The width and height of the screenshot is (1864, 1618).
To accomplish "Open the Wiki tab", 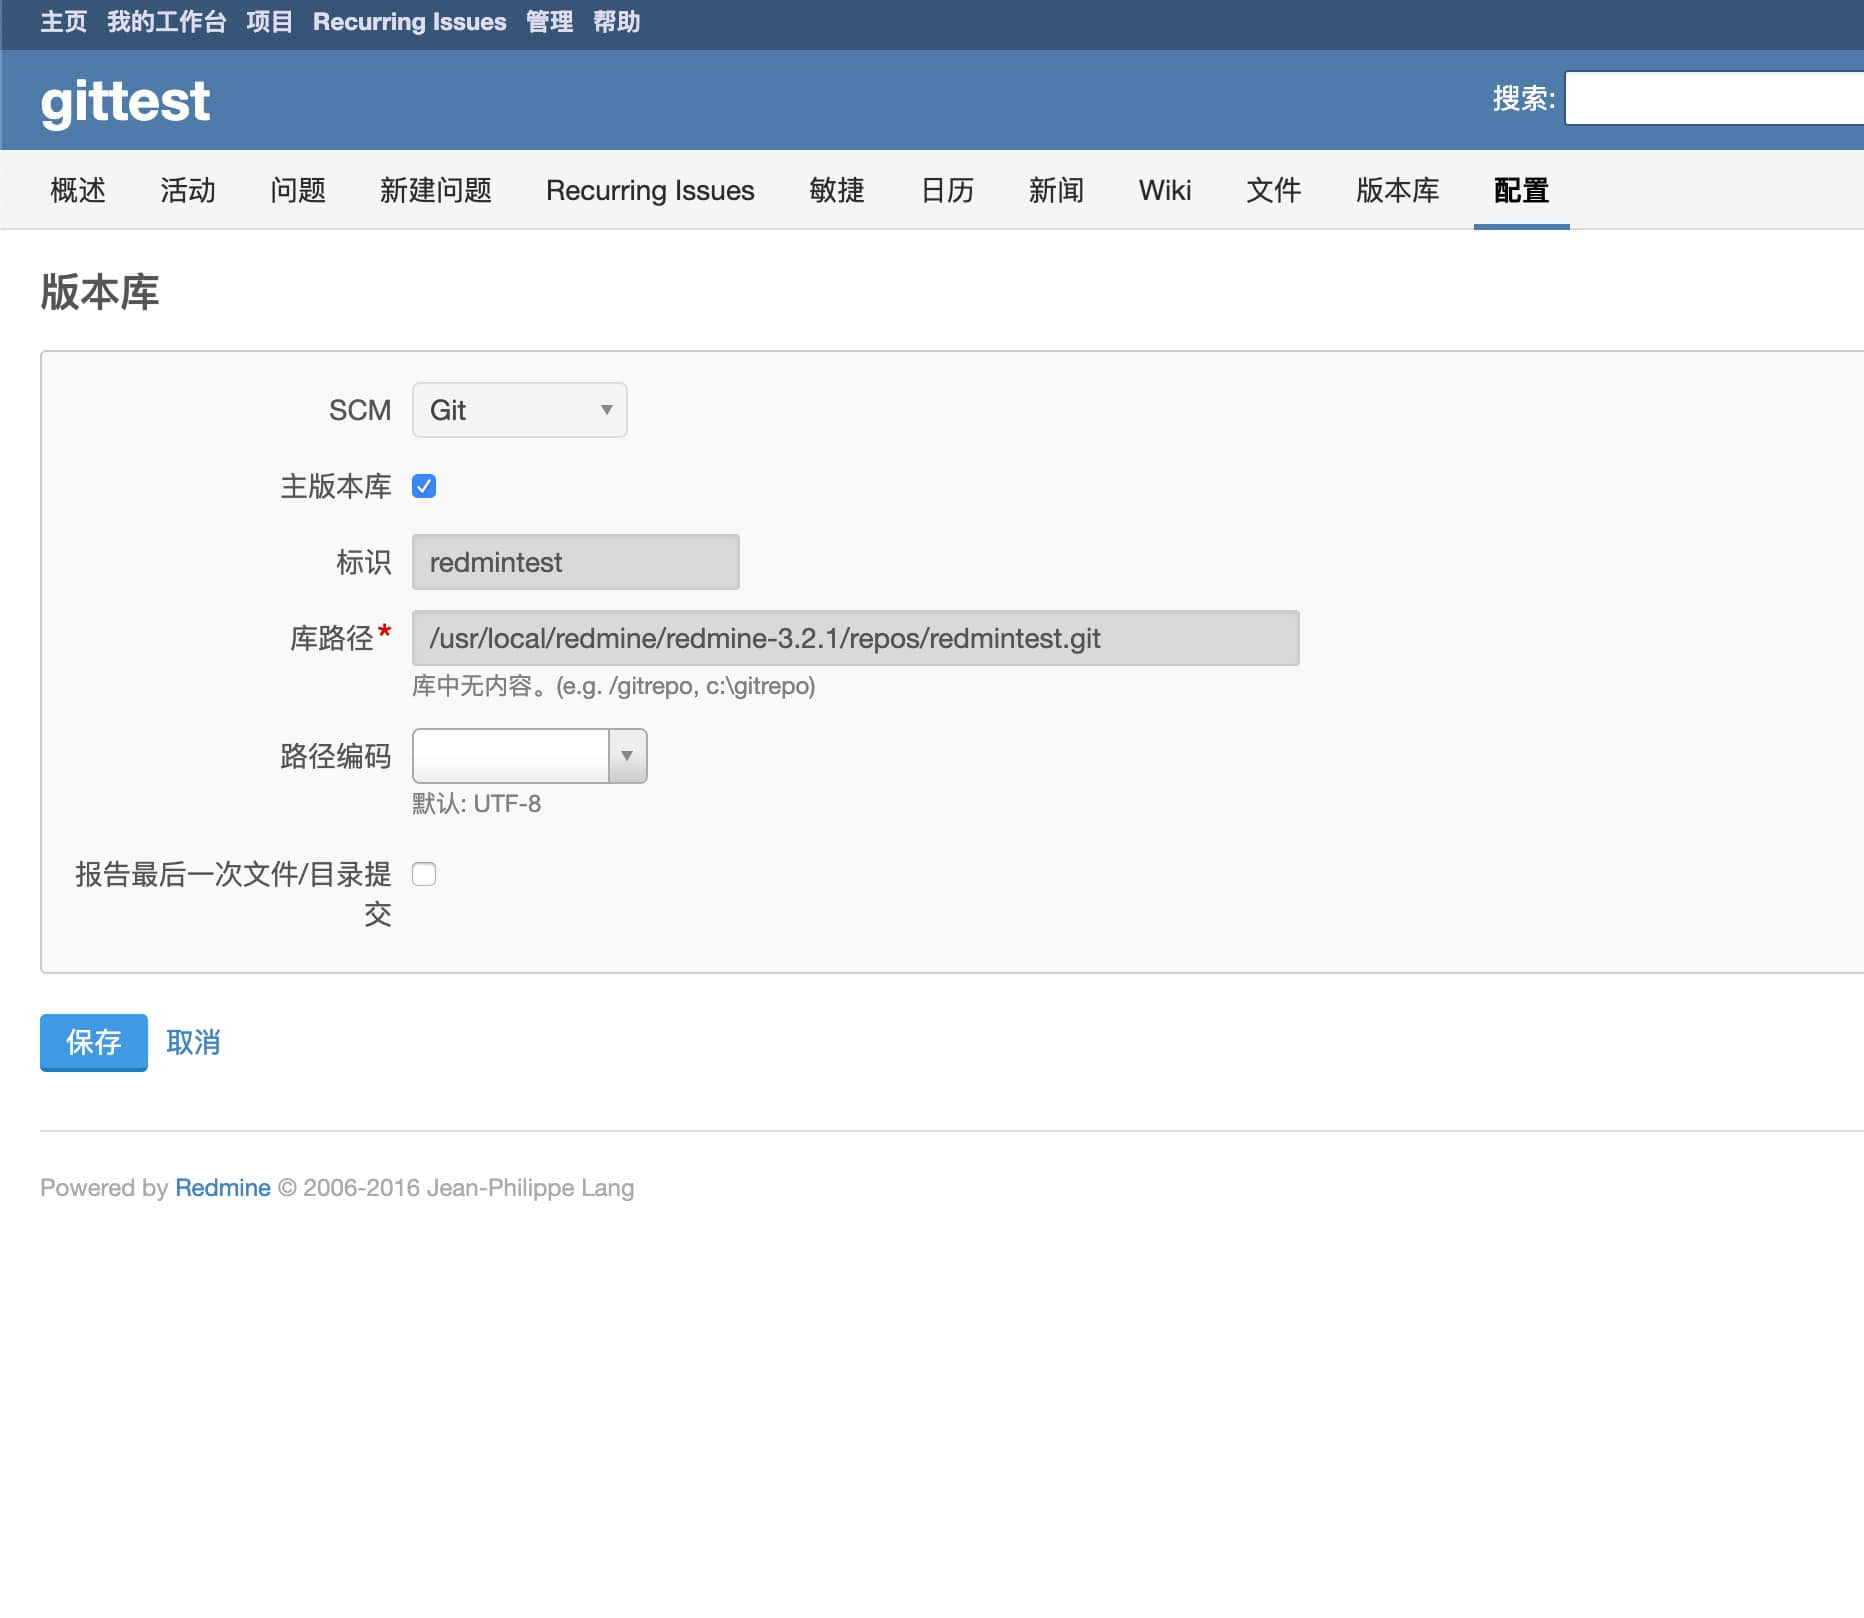I will [x=1164, y=190].
